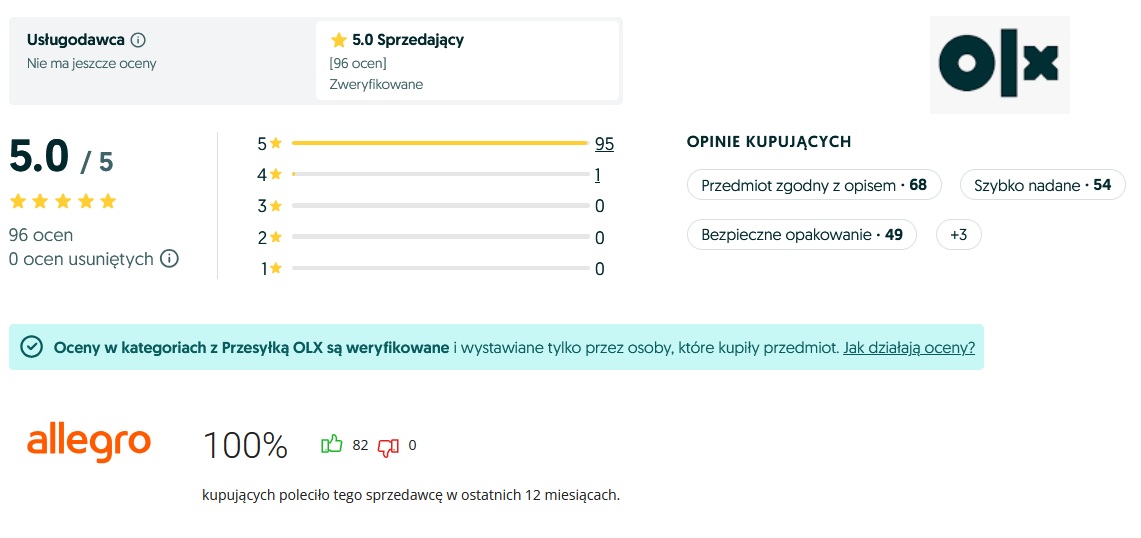This screenshot has width=1141, height=538.
Task: Filter by Przedmiot zgodny z opisem tag
Action: (x=814, y=185)
